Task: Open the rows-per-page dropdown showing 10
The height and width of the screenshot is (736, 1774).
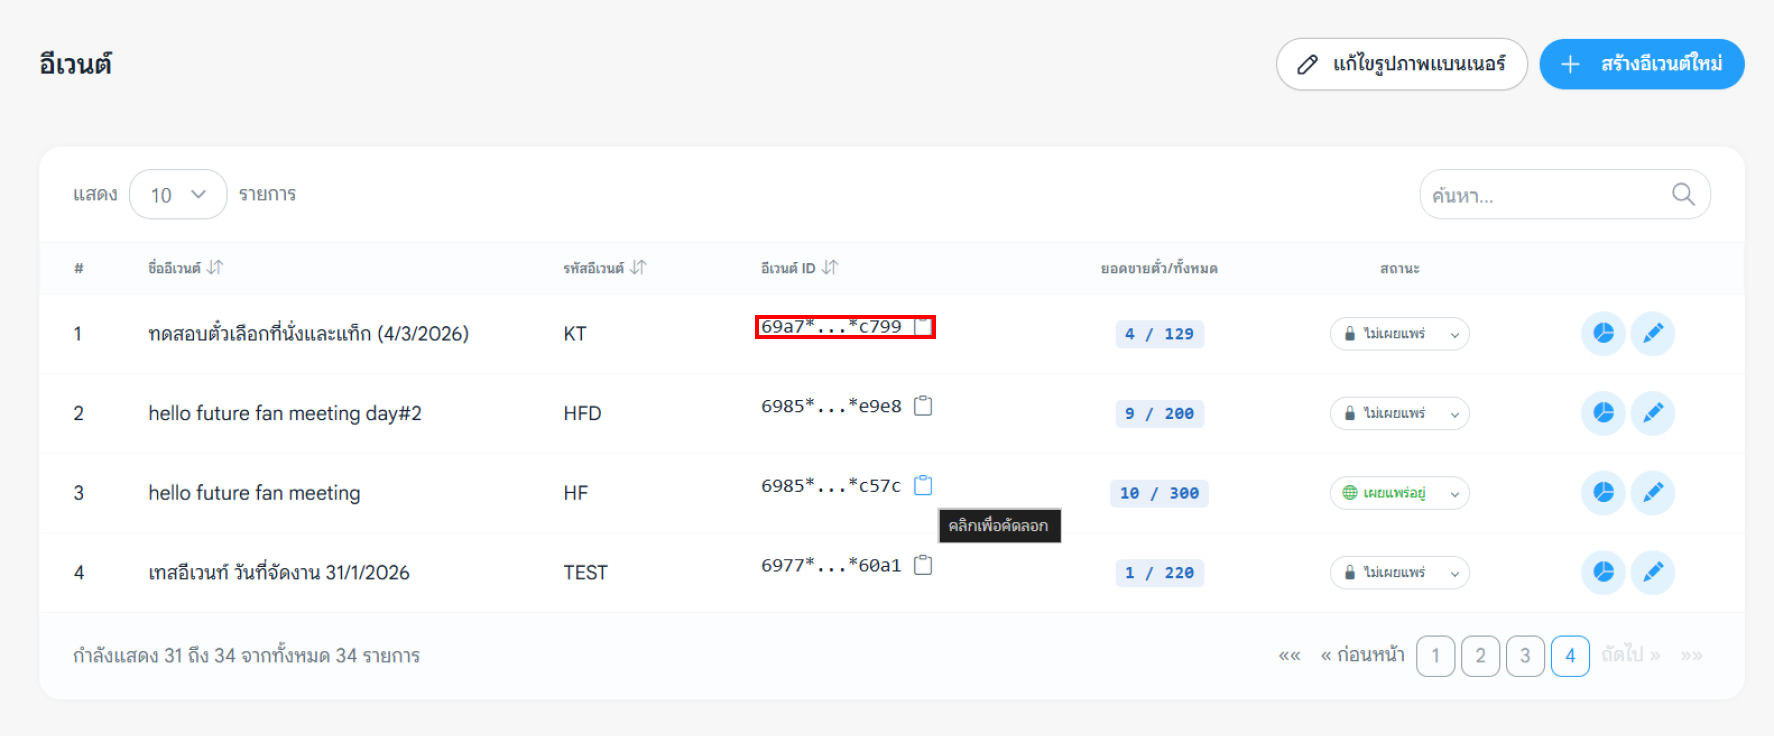Action: click(x=178, y=194)
